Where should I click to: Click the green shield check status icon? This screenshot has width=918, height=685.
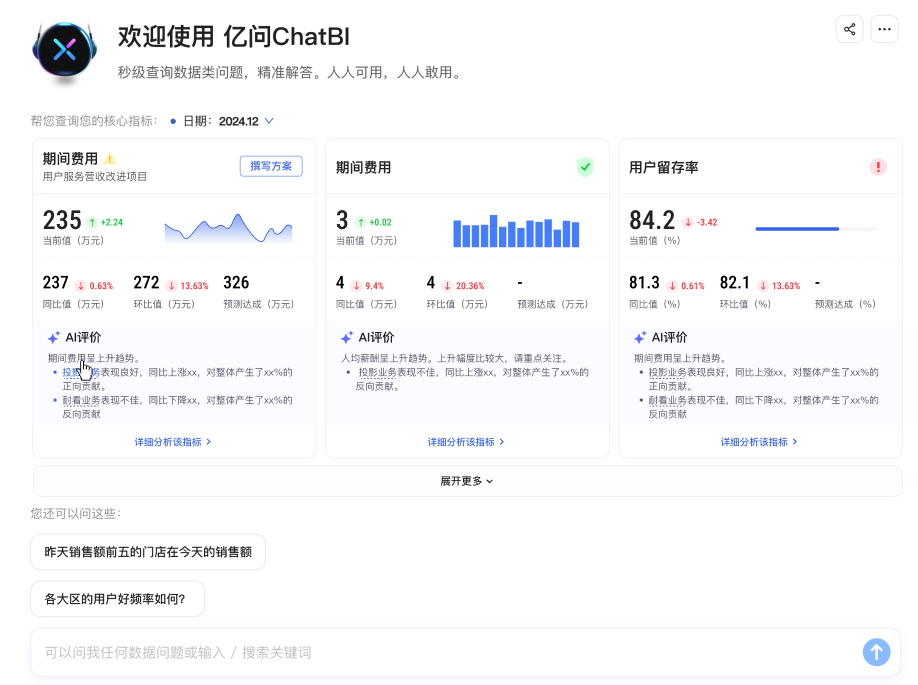(585, 167)
